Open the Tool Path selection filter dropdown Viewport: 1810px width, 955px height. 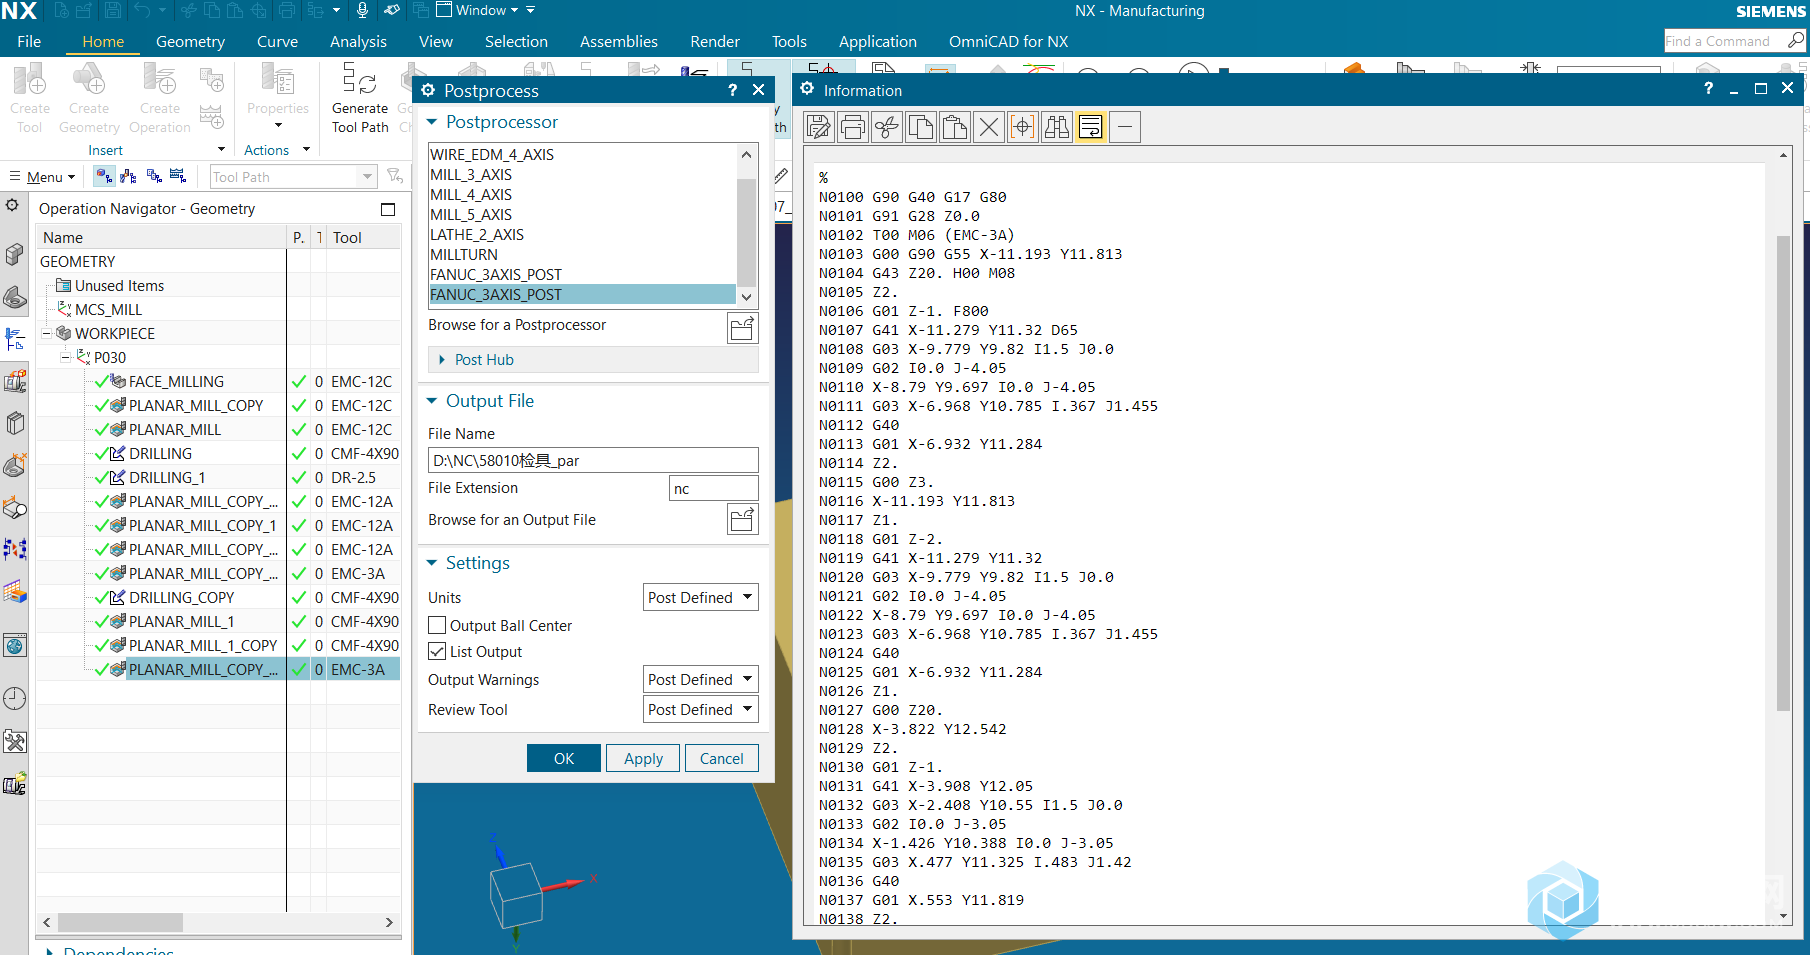coord(367,176)
